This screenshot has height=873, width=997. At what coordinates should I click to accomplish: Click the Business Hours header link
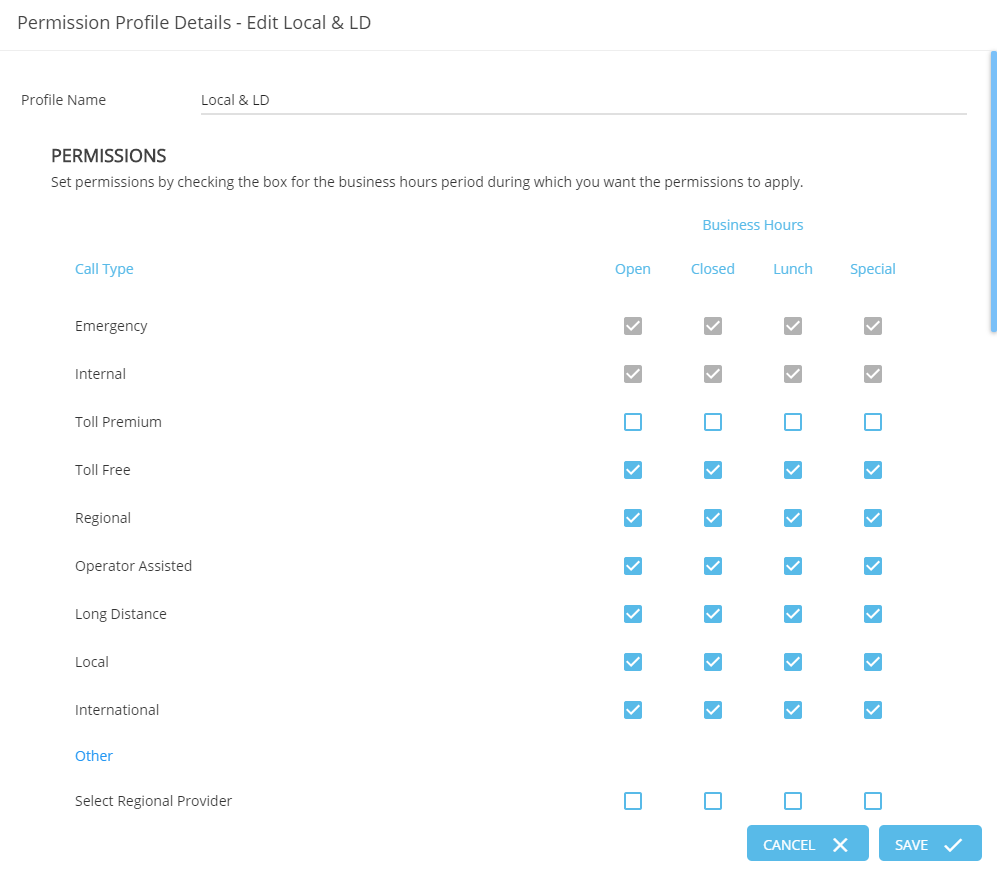(753, 225)
